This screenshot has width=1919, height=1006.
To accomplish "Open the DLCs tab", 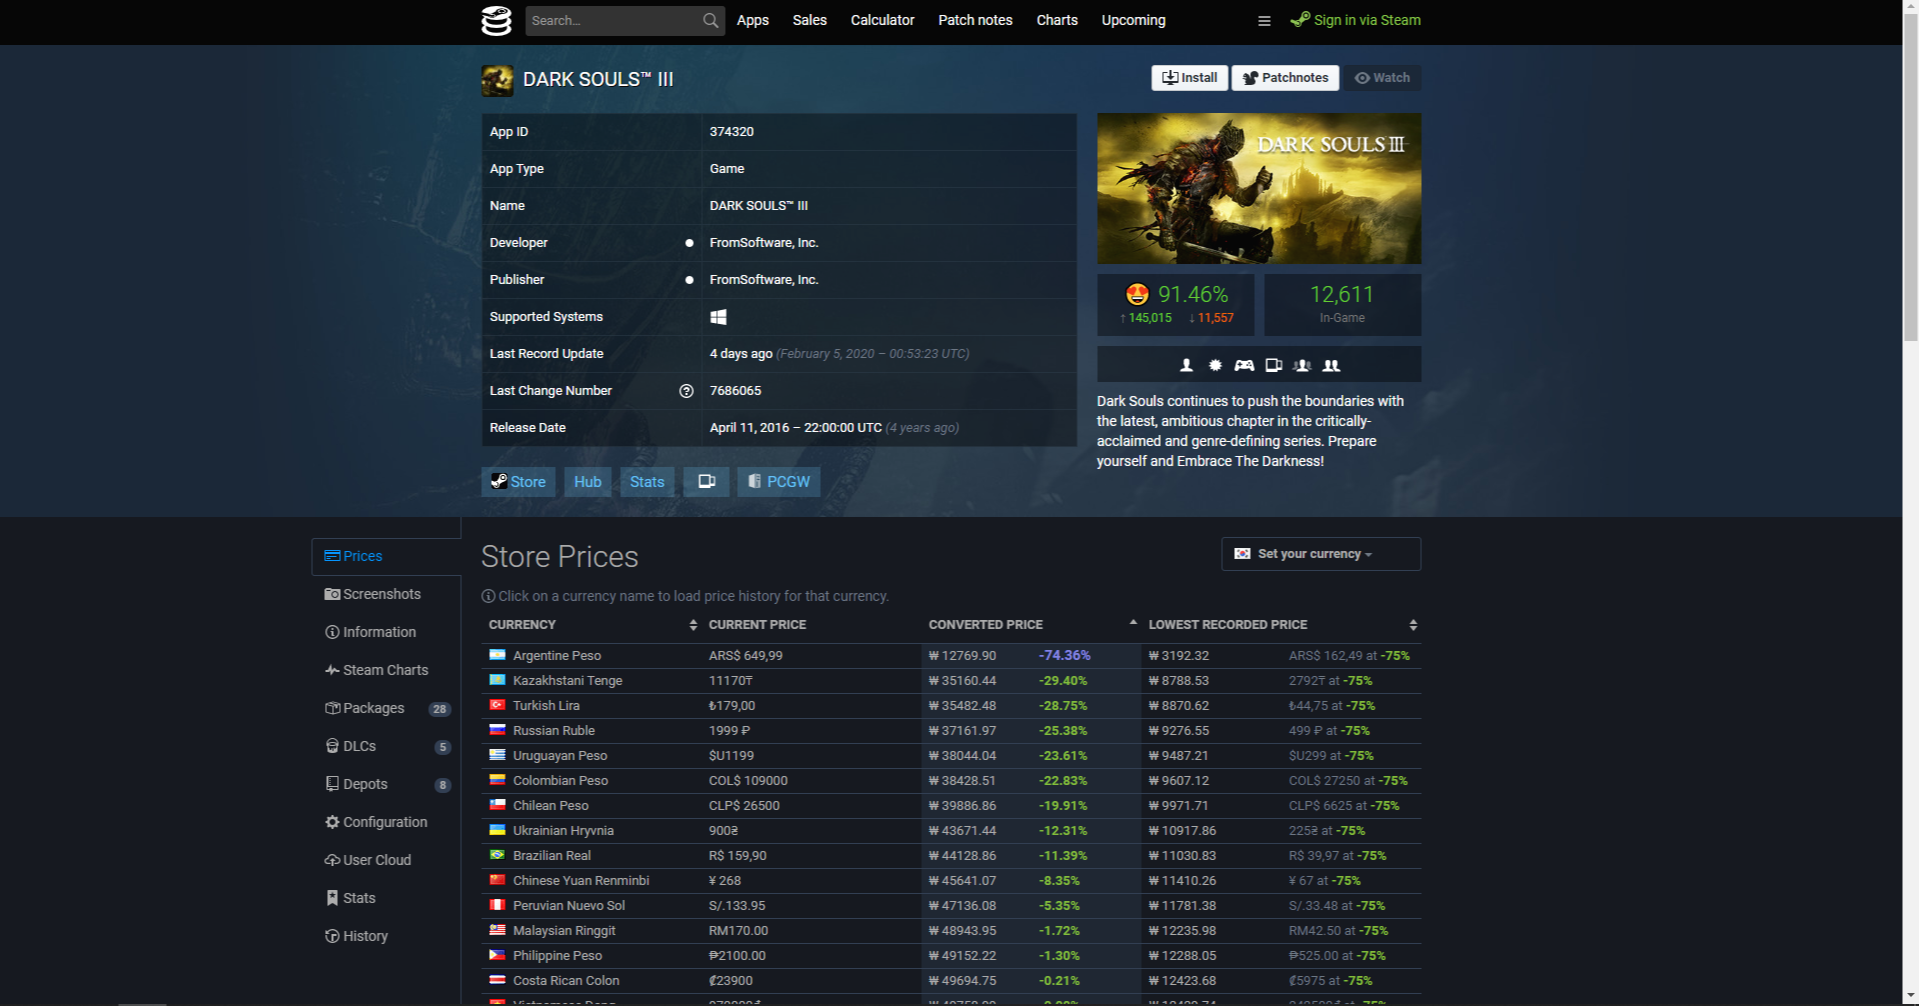I will point(386,746).
